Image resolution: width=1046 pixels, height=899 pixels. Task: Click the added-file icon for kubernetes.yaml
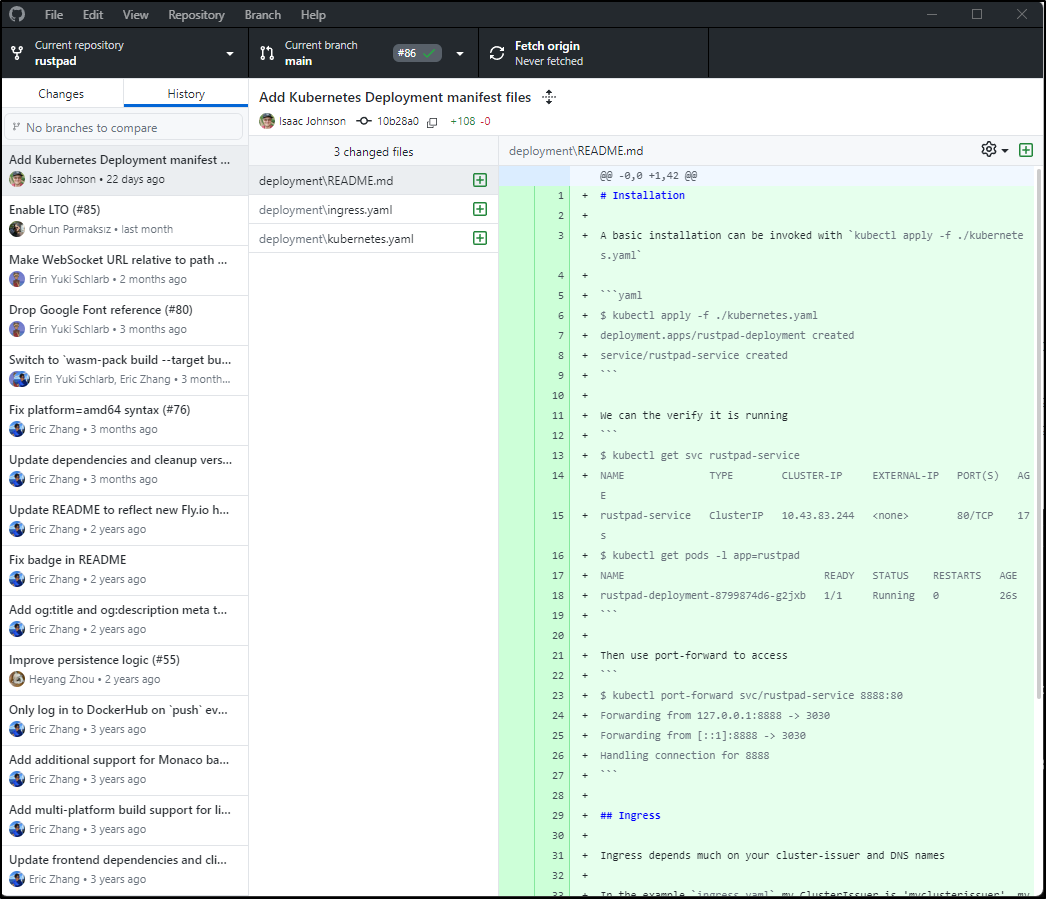coord(480,238)
